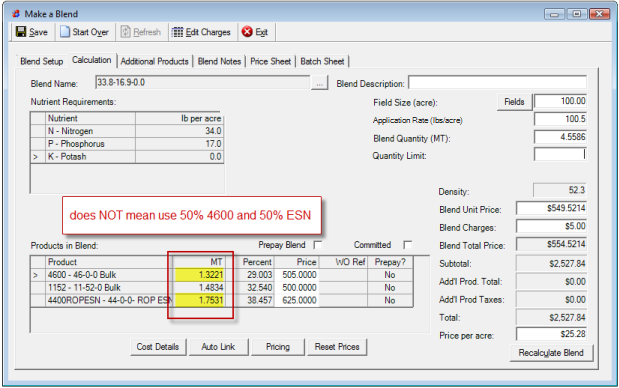Image resolution: width=619 pixels, height=388 pixels.
Task: Click the Blend Description input field
Action: point(497,83)
